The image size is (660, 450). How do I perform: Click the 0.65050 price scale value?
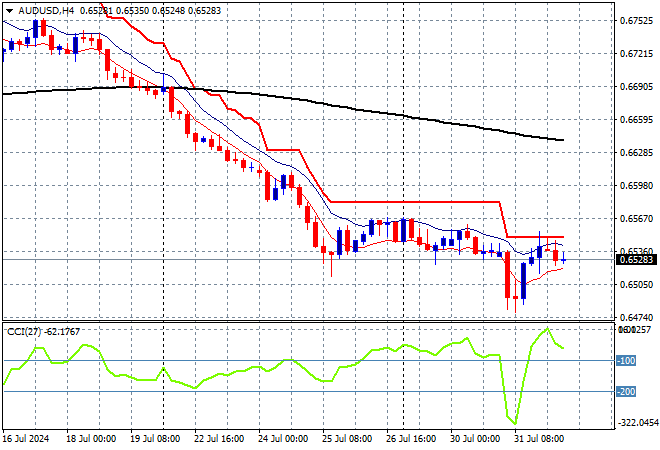tap(636, 285)
